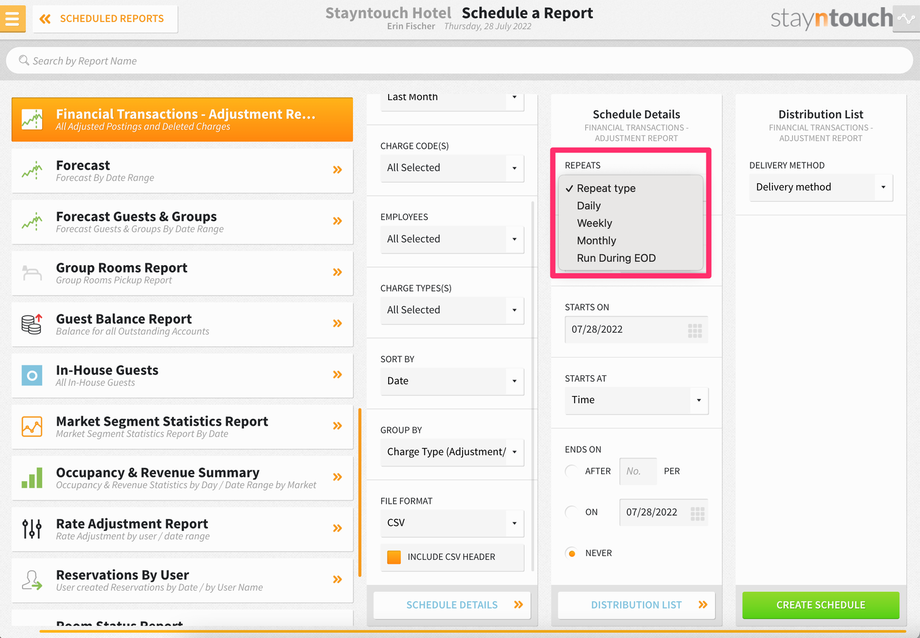Click the search magnifier icon

[23, 60]
